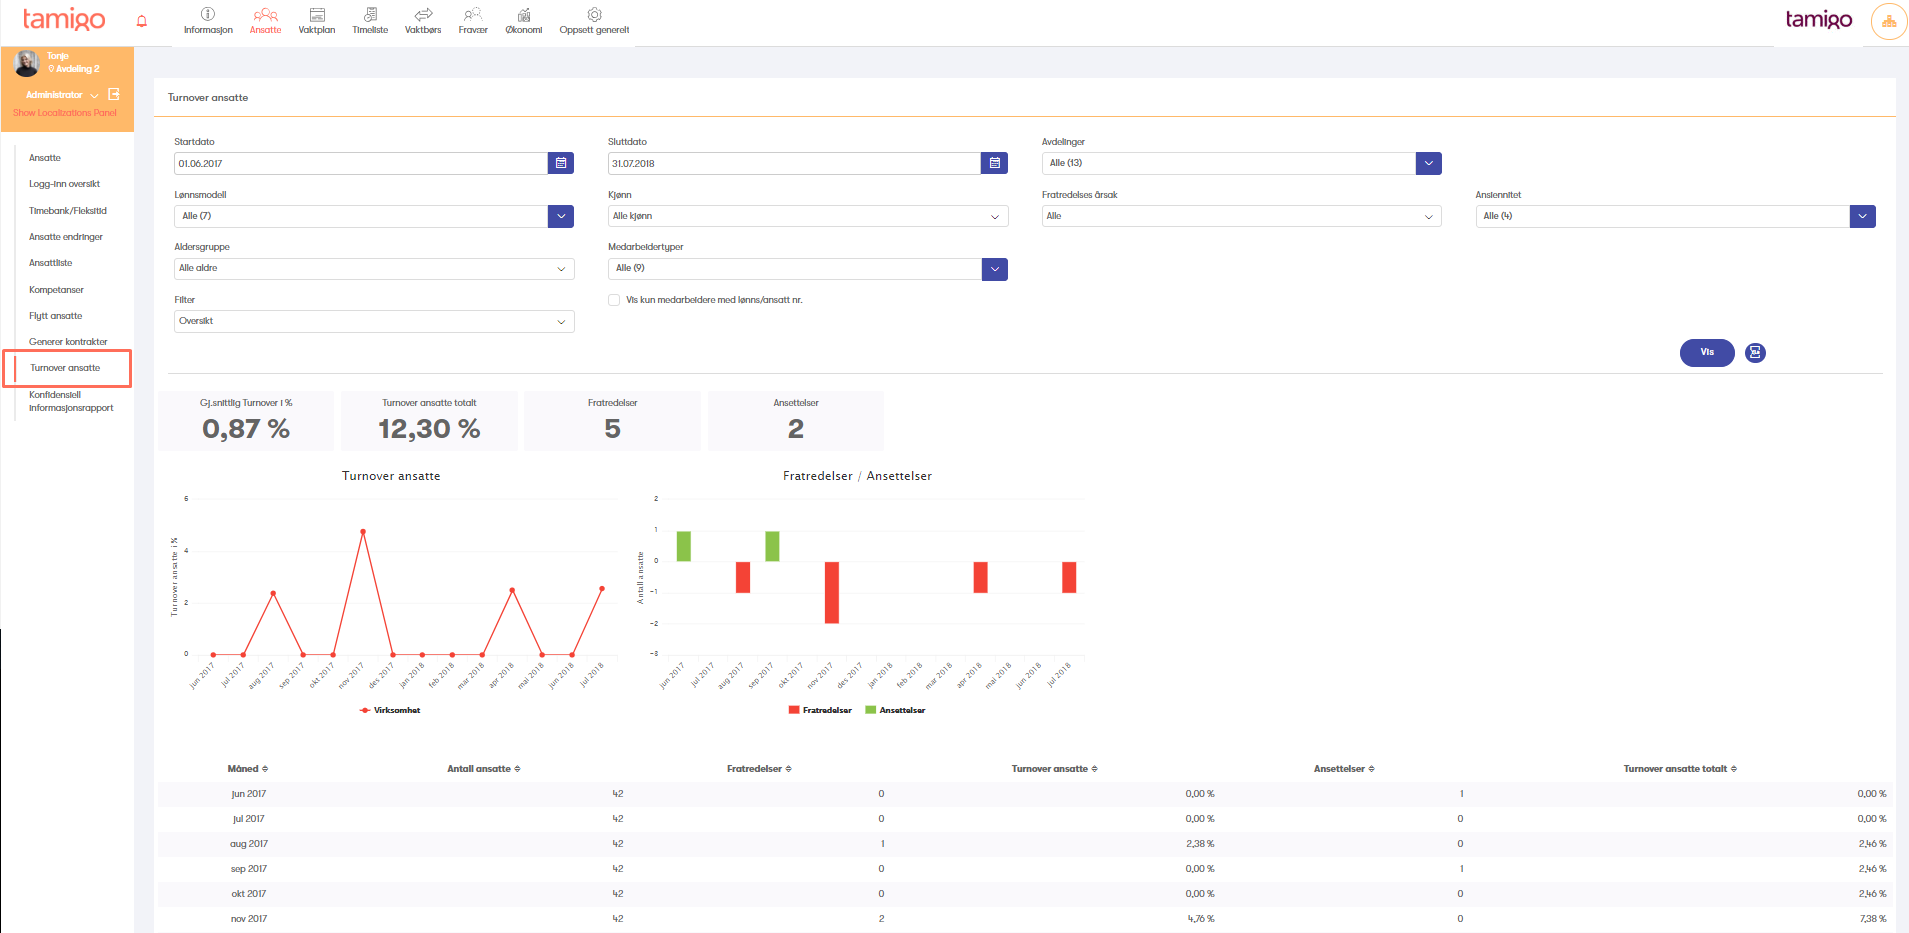Image resolution: width=1909 pixels, height=933 pixels.
Task: Open Generer kontrakter in the sidebar
Action: pyautogui.click(x=68, y=342)
